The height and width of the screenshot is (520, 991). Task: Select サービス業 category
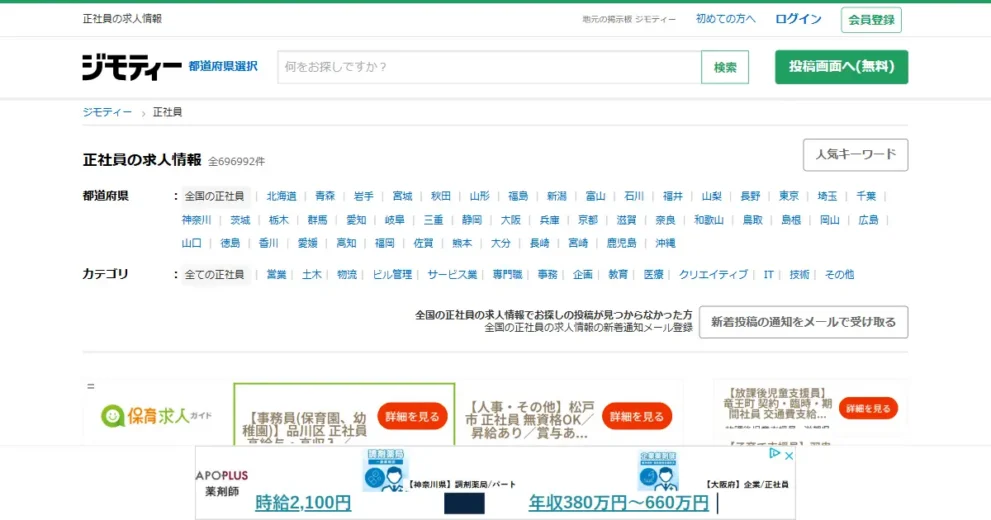(x=452, y=275)
